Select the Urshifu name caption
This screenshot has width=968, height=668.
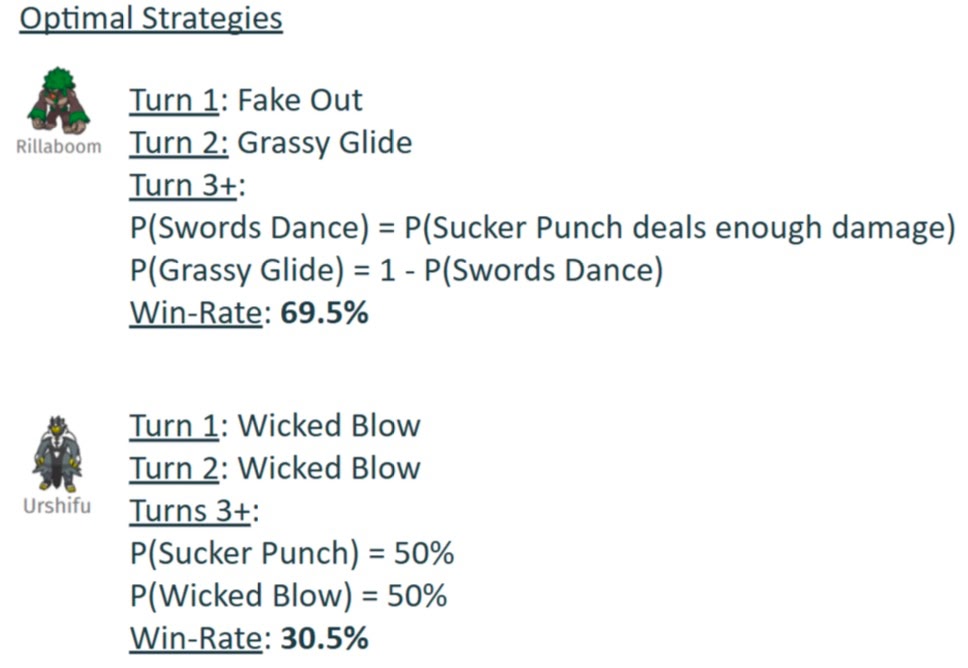point(57,506)
